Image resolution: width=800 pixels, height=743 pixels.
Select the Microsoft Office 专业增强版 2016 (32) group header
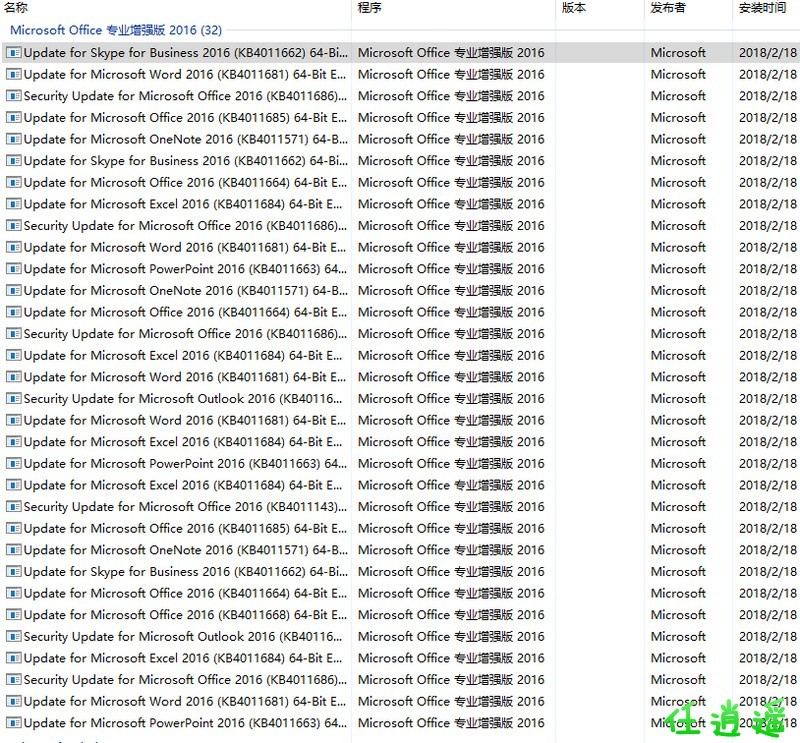coord(116,30)
